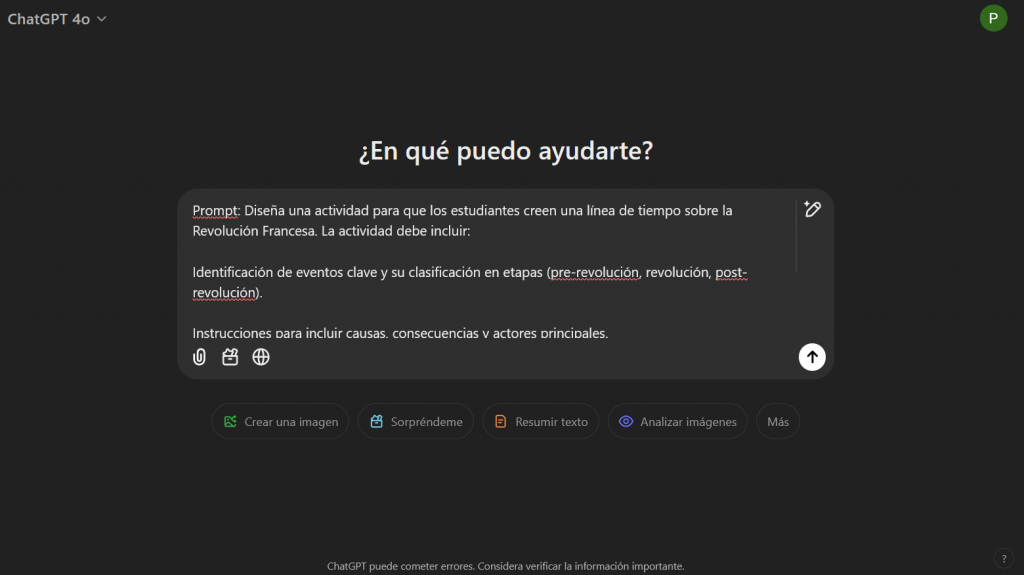The height and width of the screenshot is (575, 1024).
Task: Place cursor after "consecuencias y actores principales"
Action: 607,333
